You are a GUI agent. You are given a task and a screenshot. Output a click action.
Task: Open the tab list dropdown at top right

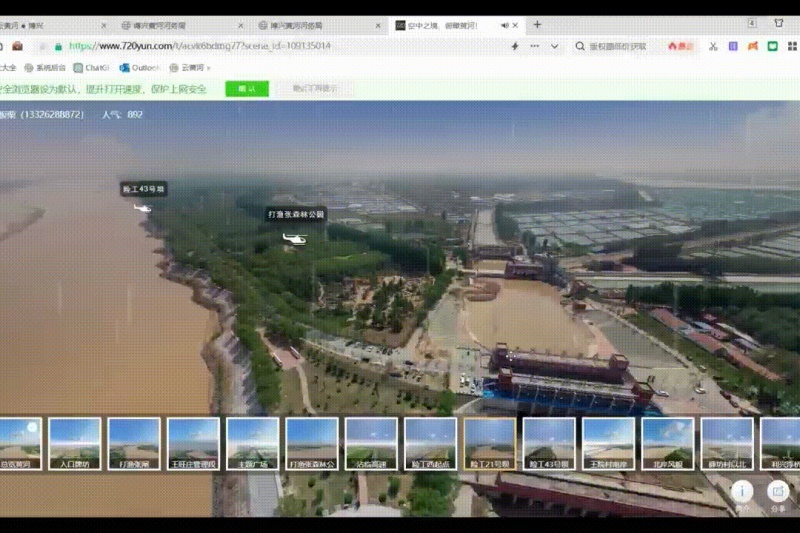click(x=752, y=22)
